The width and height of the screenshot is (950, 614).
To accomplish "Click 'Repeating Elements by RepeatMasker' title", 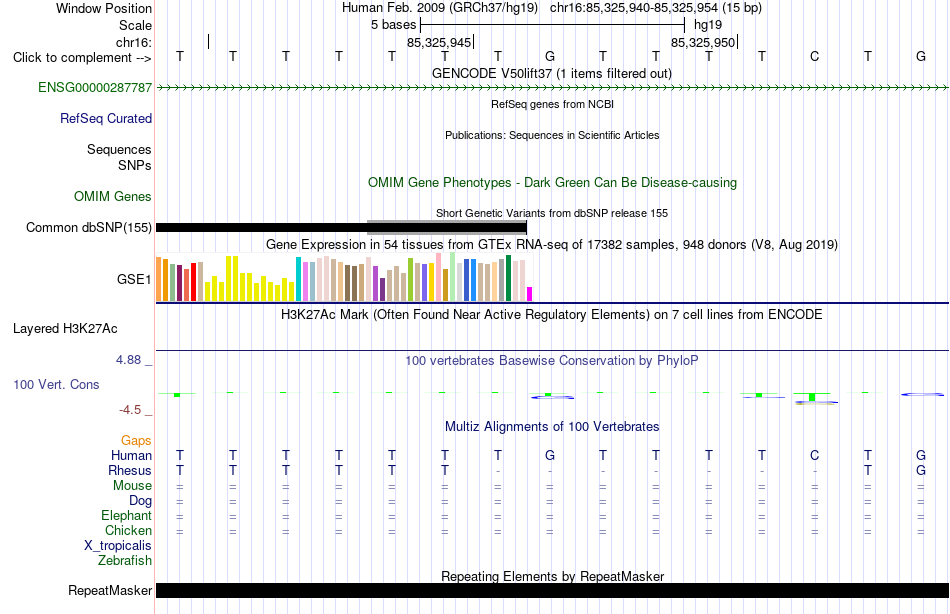I will [x=553, y=576].
